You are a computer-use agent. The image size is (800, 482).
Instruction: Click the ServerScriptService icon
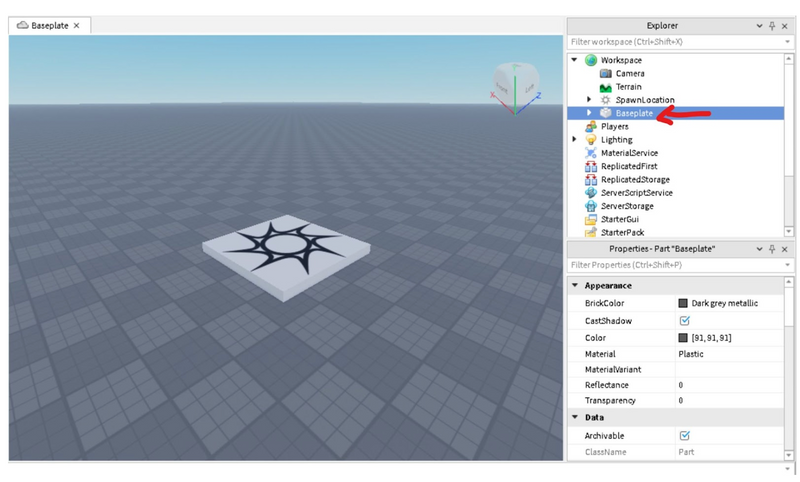pyautogui.click(x=591, y=193)
